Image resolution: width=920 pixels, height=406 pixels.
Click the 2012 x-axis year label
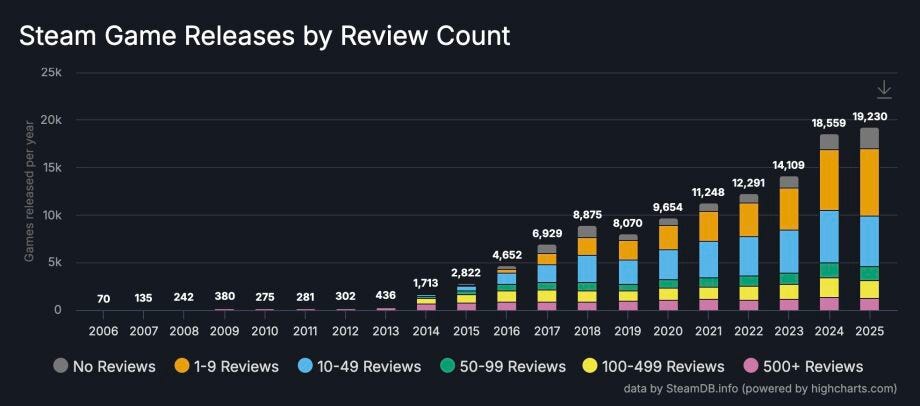point(345,331)
